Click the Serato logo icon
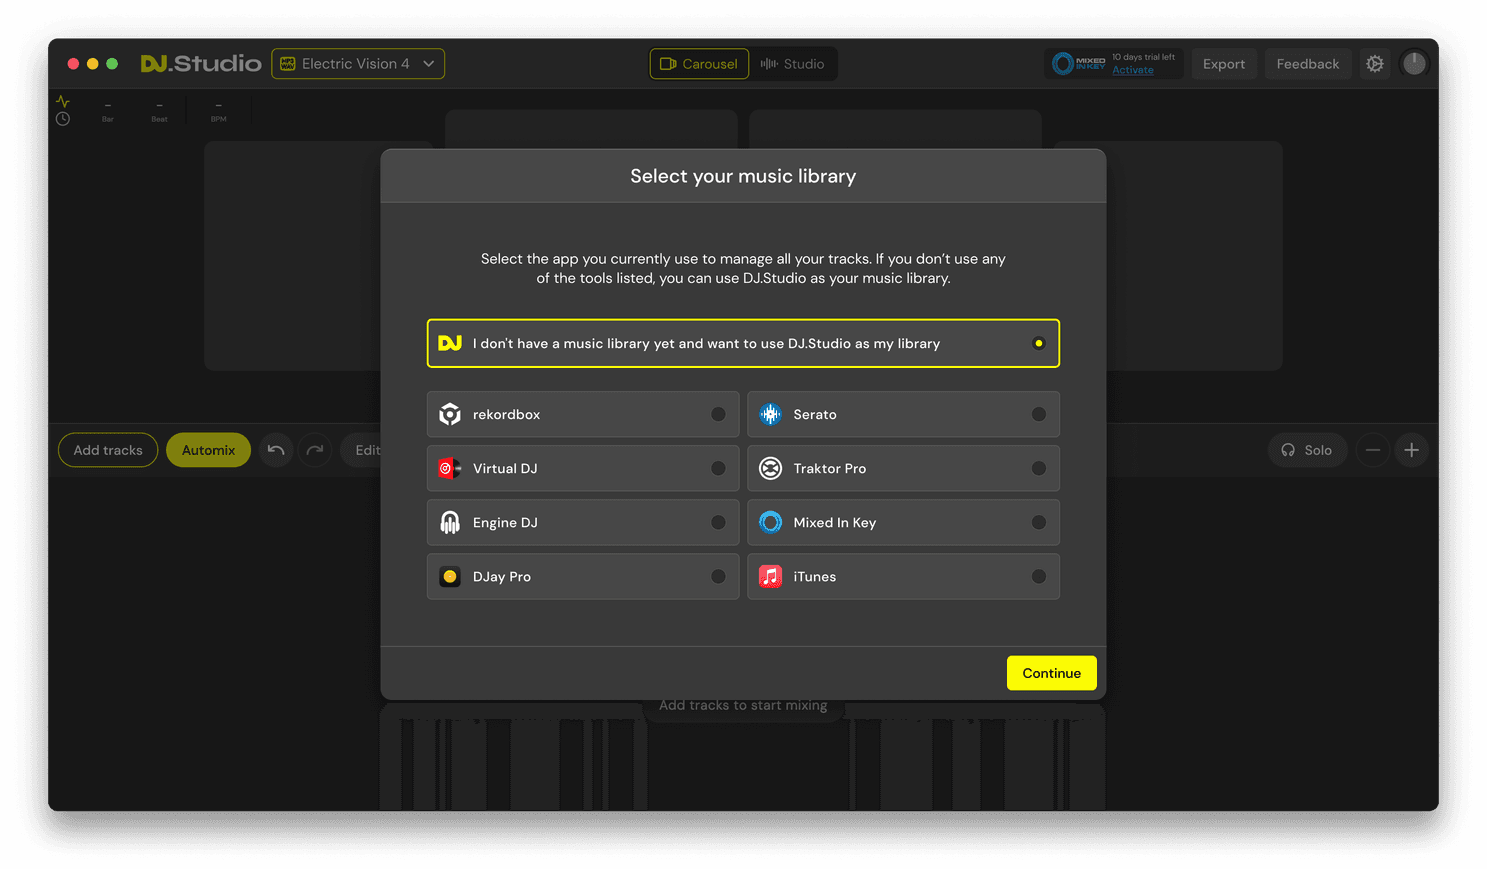The image size is (1487, 869). coord(770,414)
